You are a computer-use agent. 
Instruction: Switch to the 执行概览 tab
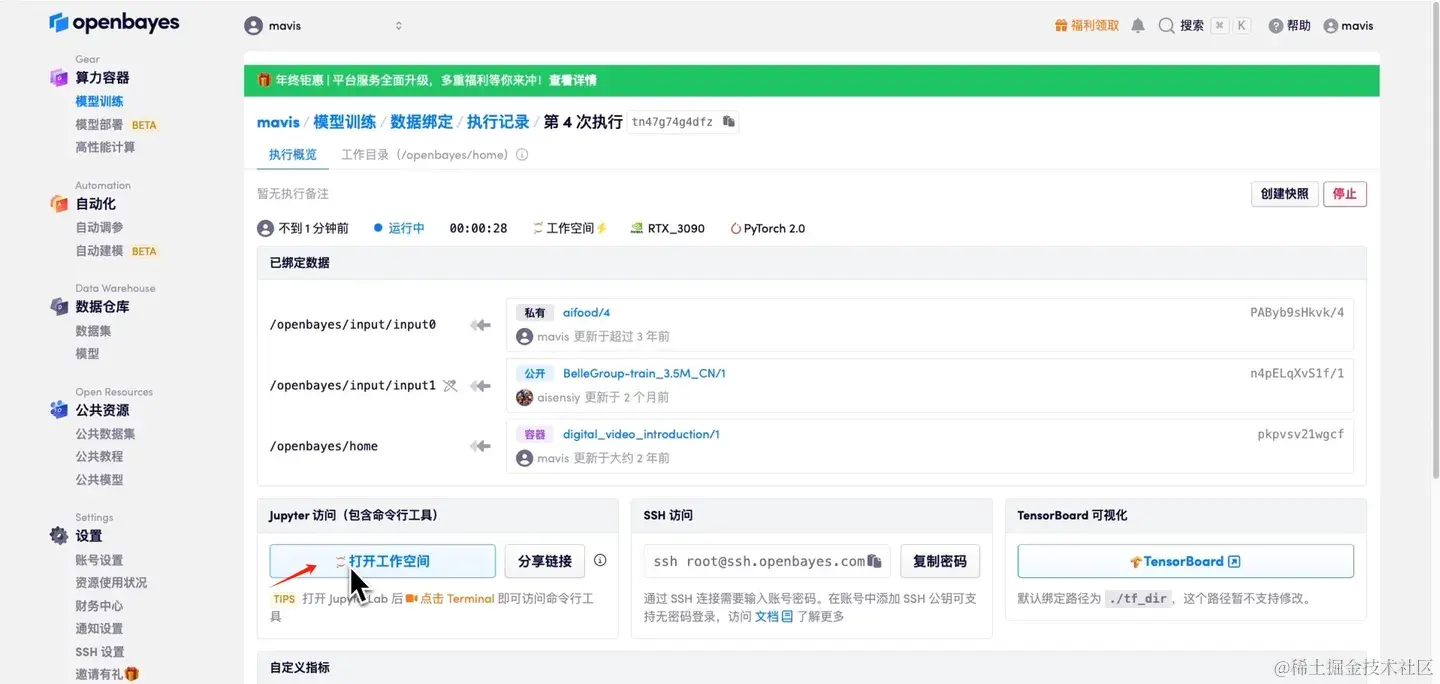pyautogui.click(x=293, y=155)
